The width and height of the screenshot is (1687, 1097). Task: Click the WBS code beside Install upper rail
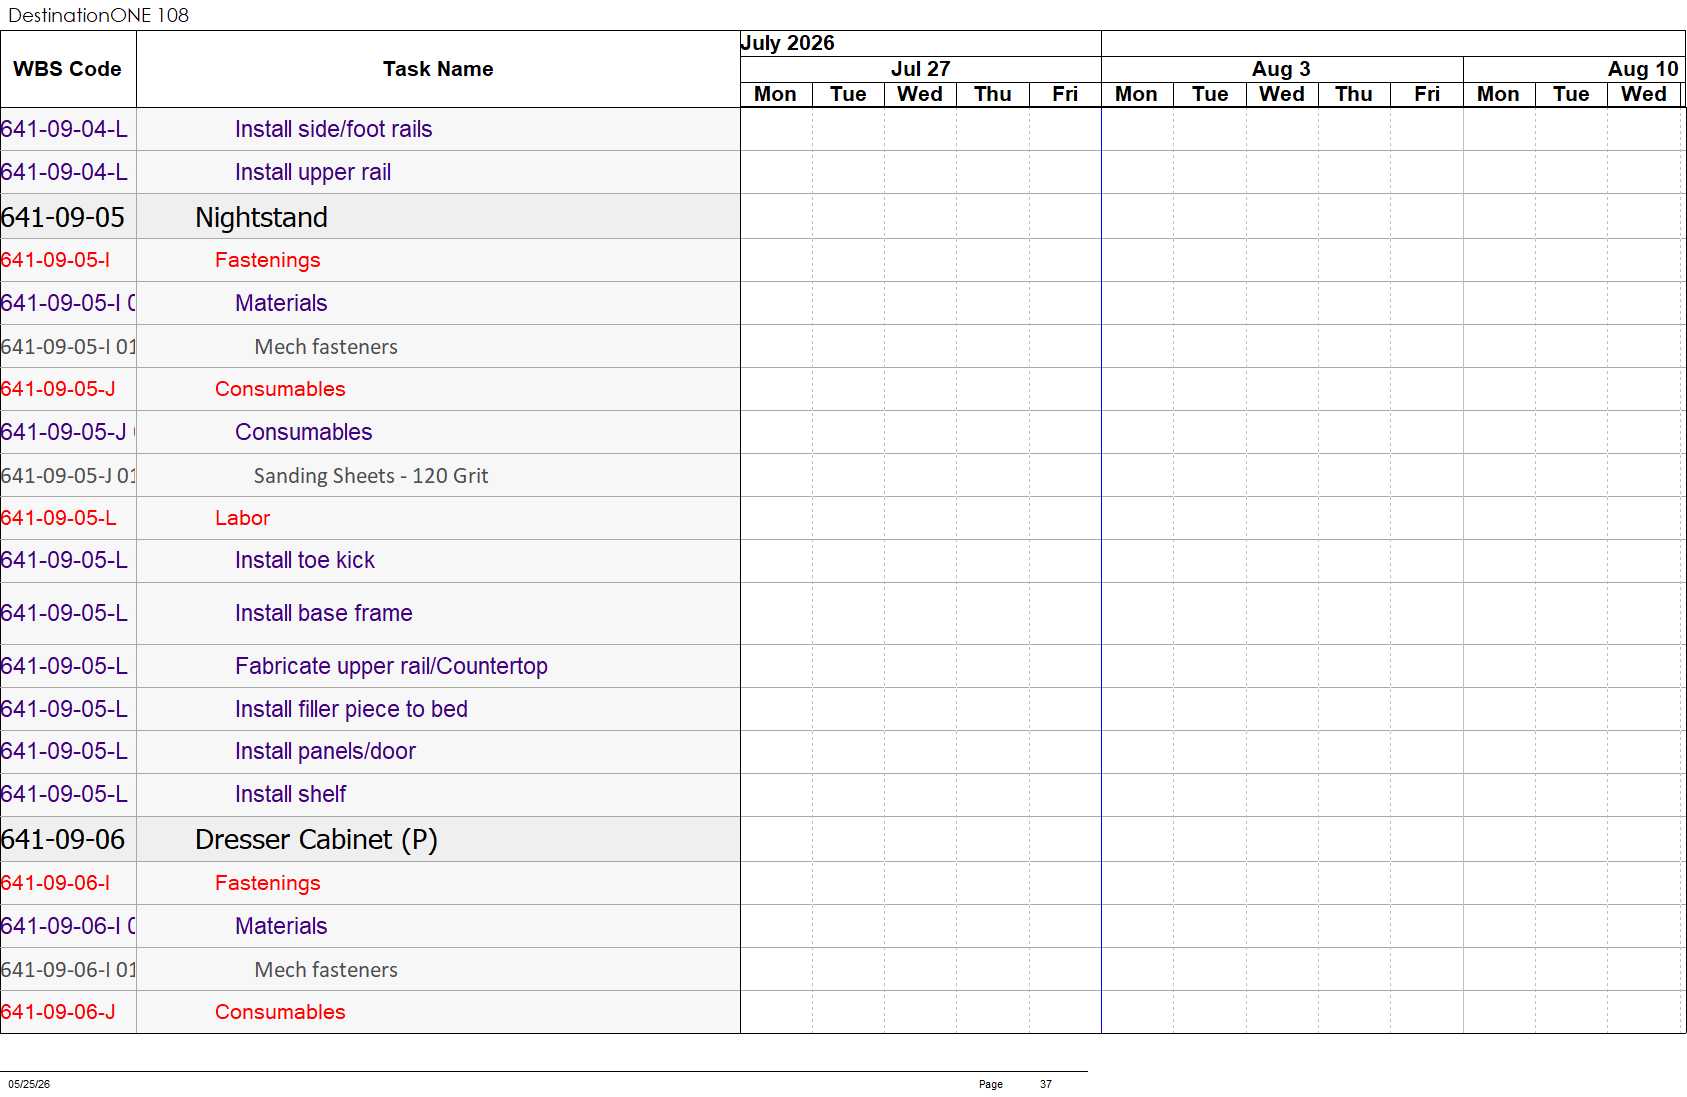pyautogui.click(x=64, y=172)
